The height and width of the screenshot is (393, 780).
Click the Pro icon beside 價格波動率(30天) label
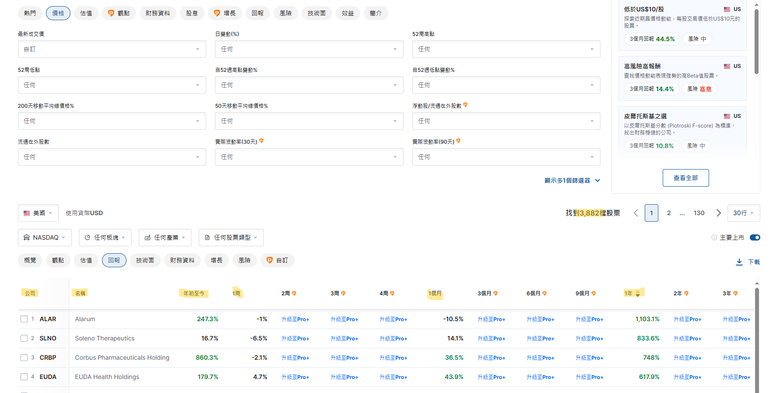[261, 141]
